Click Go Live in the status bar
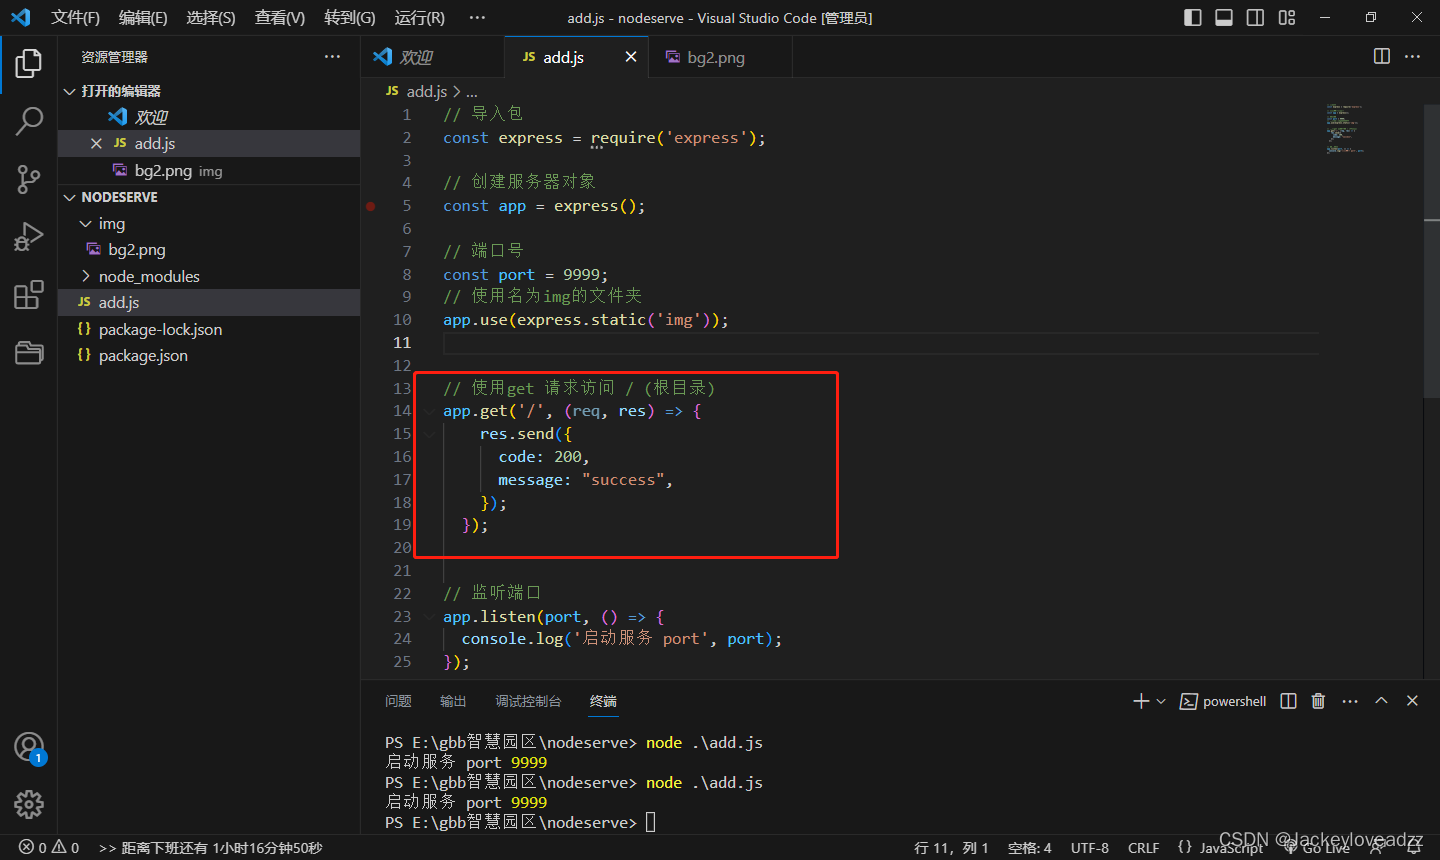This screenshot has height=860, width=1440. pyautogui.click(x=1322, y=847)
